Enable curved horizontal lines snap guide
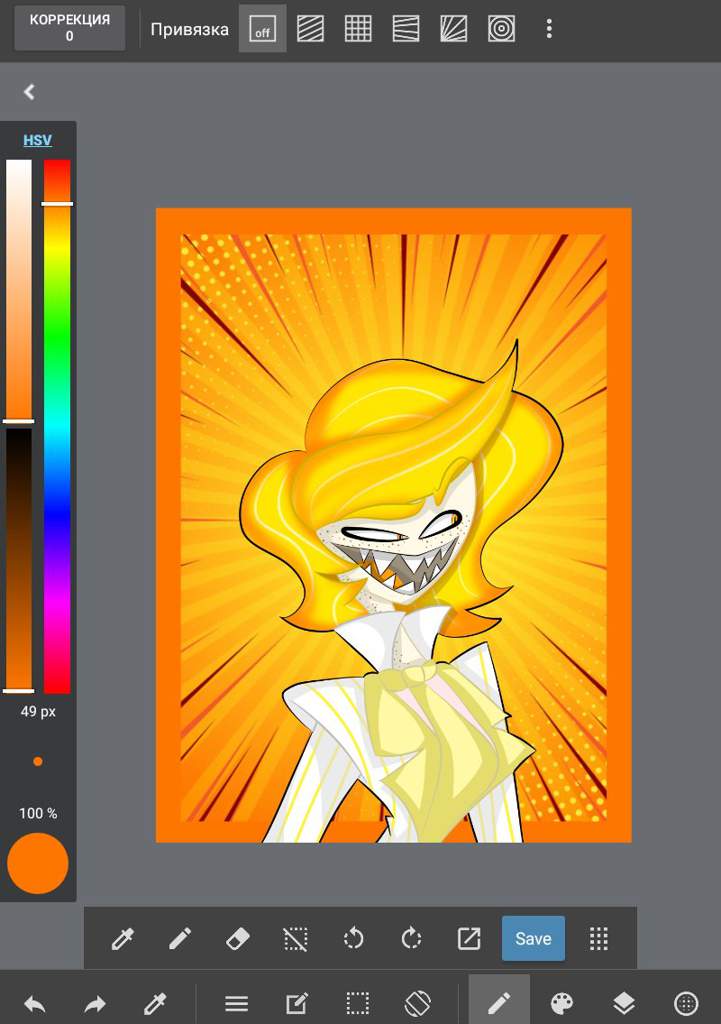 [x=406, y=29]
